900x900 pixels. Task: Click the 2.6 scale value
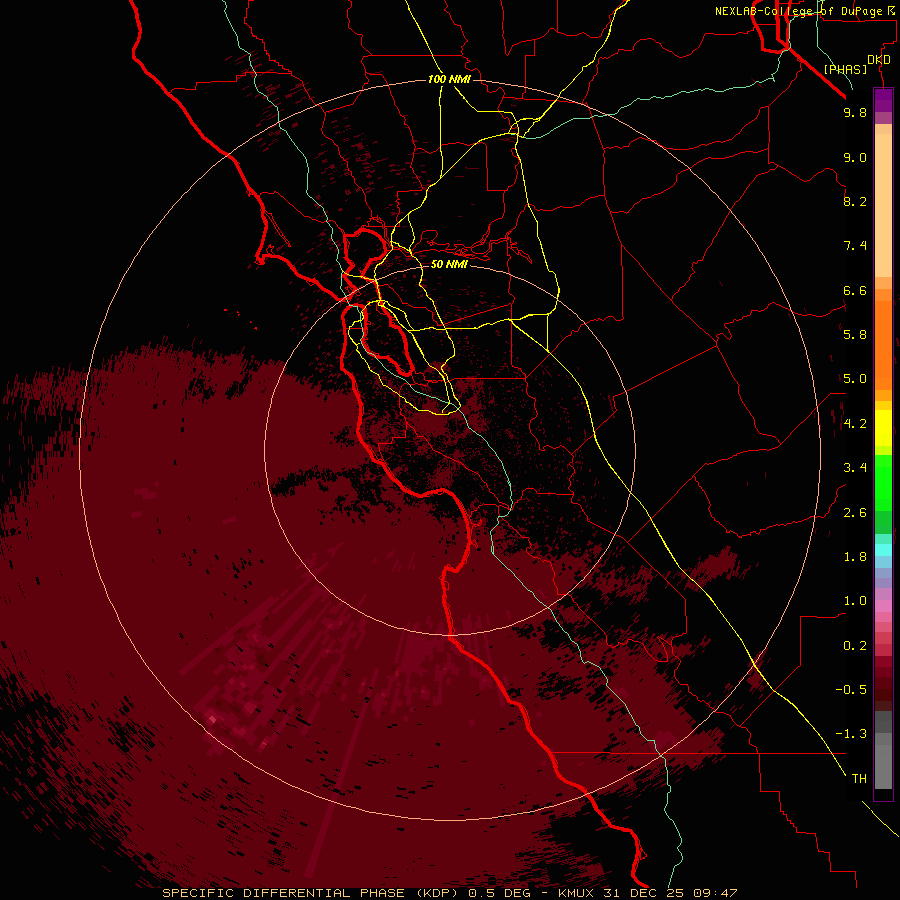(855, 513)
